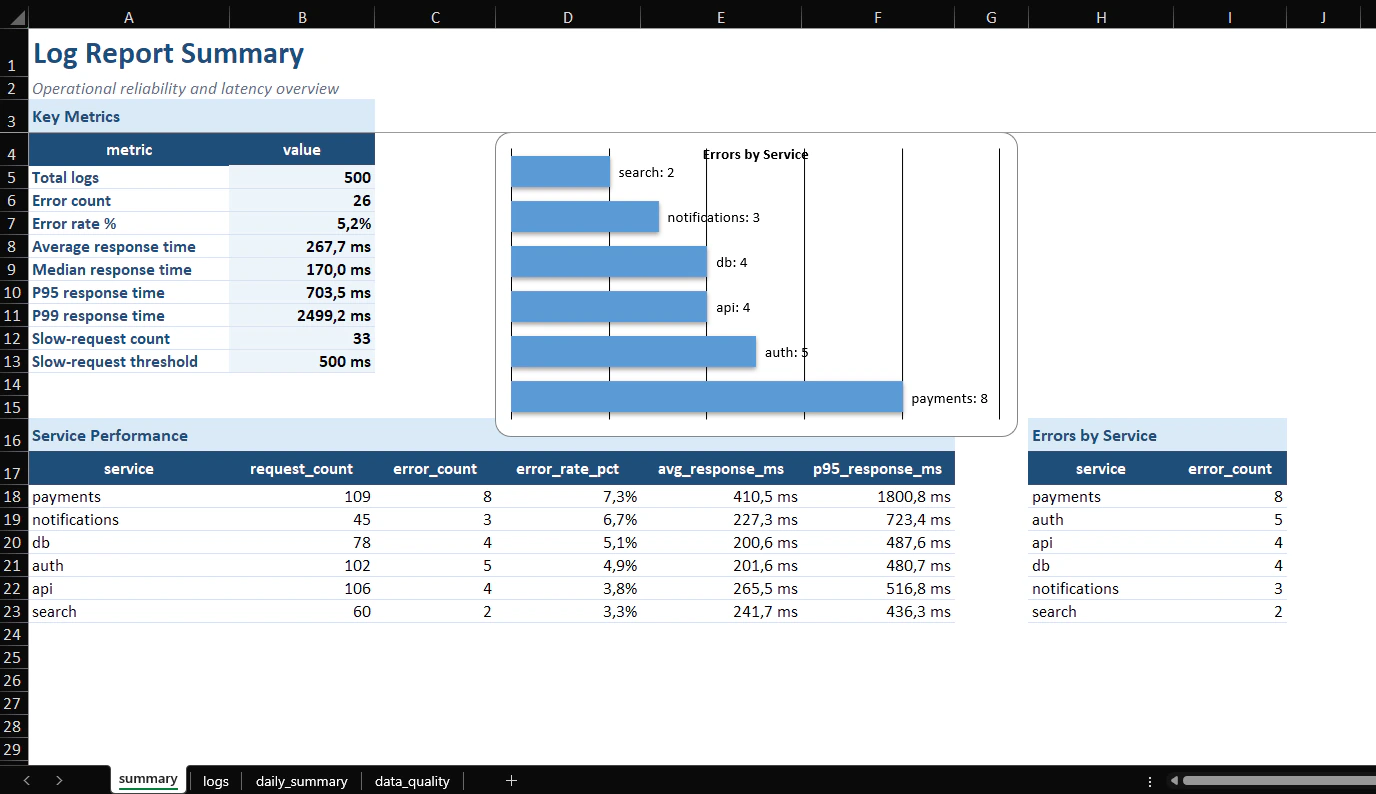This screenshot has width=1376, height=794.
Task: Select the column A header
Action: click(x=129, y=18)
